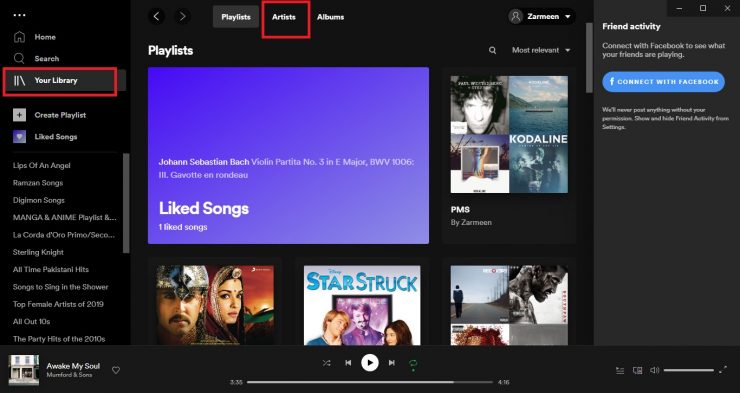Switch to the Artists tab
Image resolution: width=740 pixels, height=393 pixels.
pyautogui.click(x=284, y=17)
